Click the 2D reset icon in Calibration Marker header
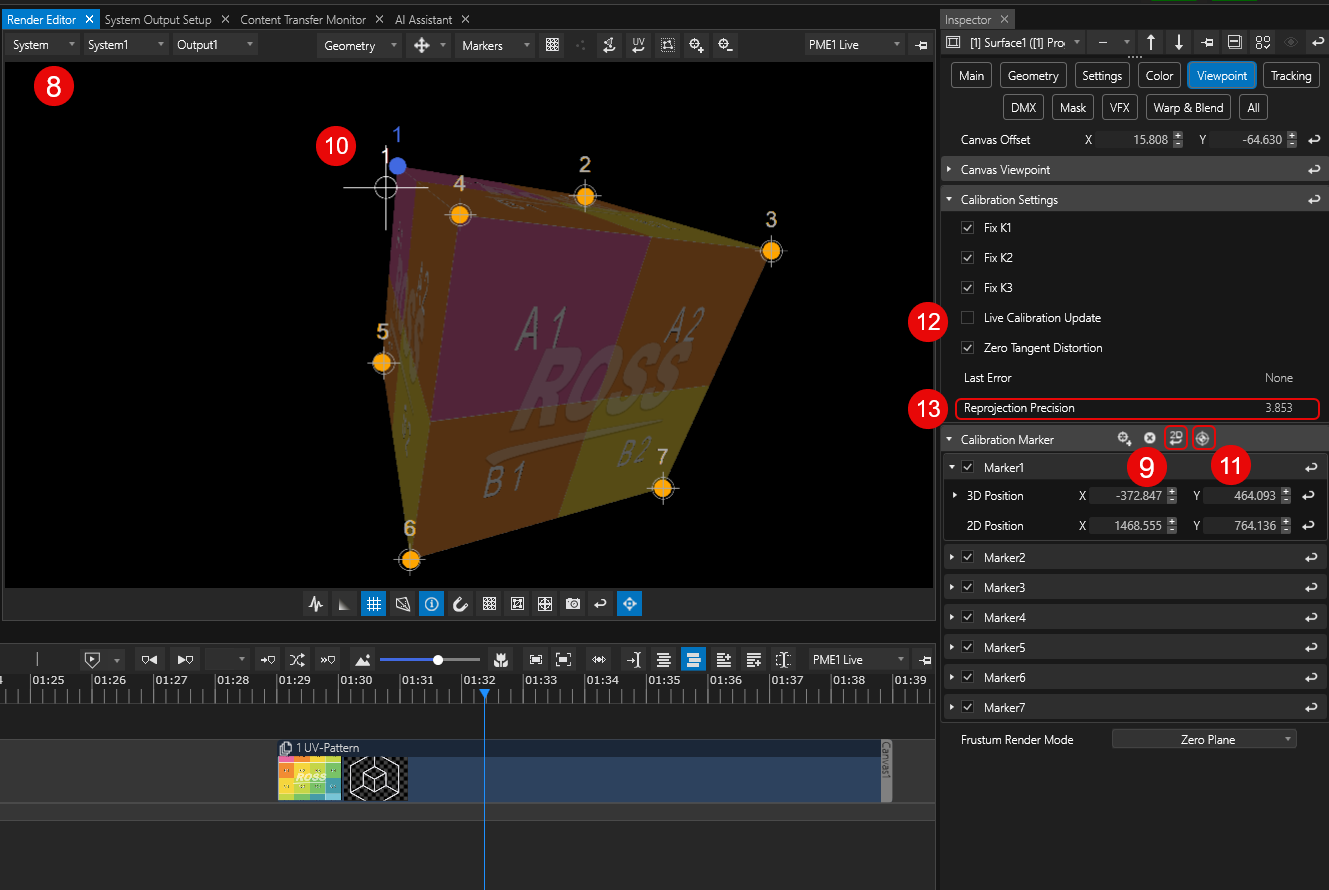This screenshot has height=890, width=1329. (1176, 438)
